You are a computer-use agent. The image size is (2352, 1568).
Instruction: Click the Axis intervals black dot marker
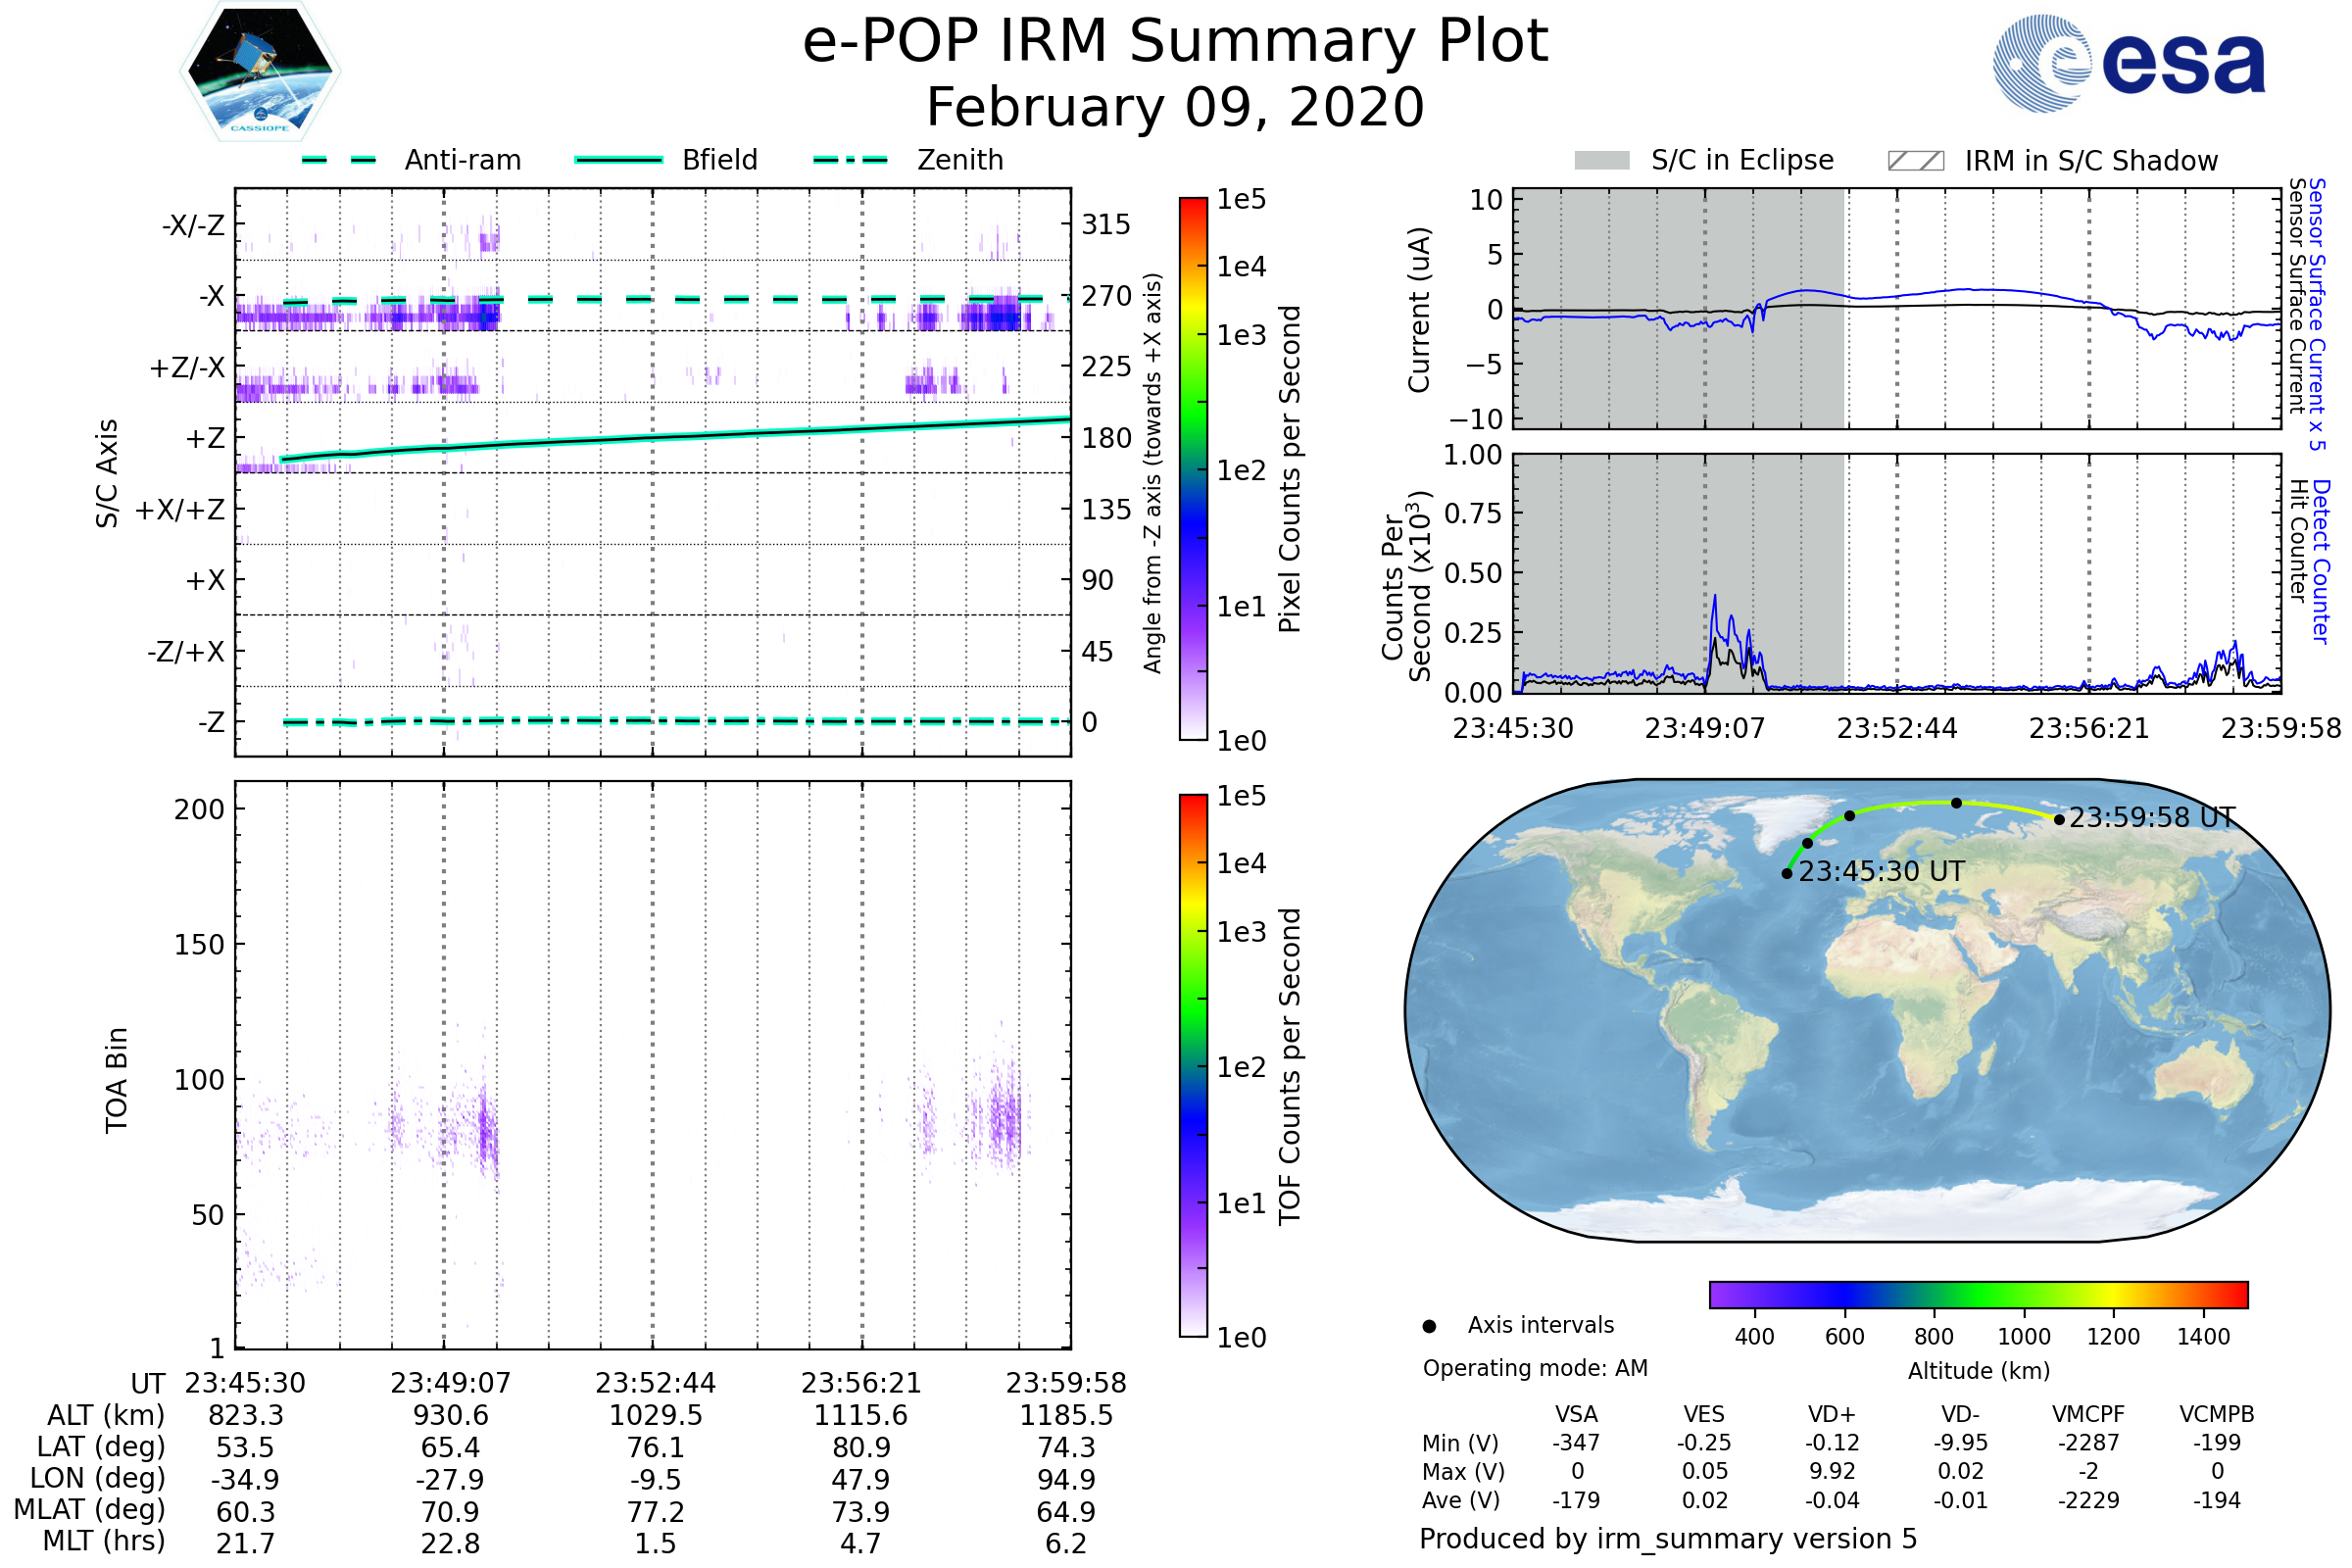(x=1429, y=1326)
